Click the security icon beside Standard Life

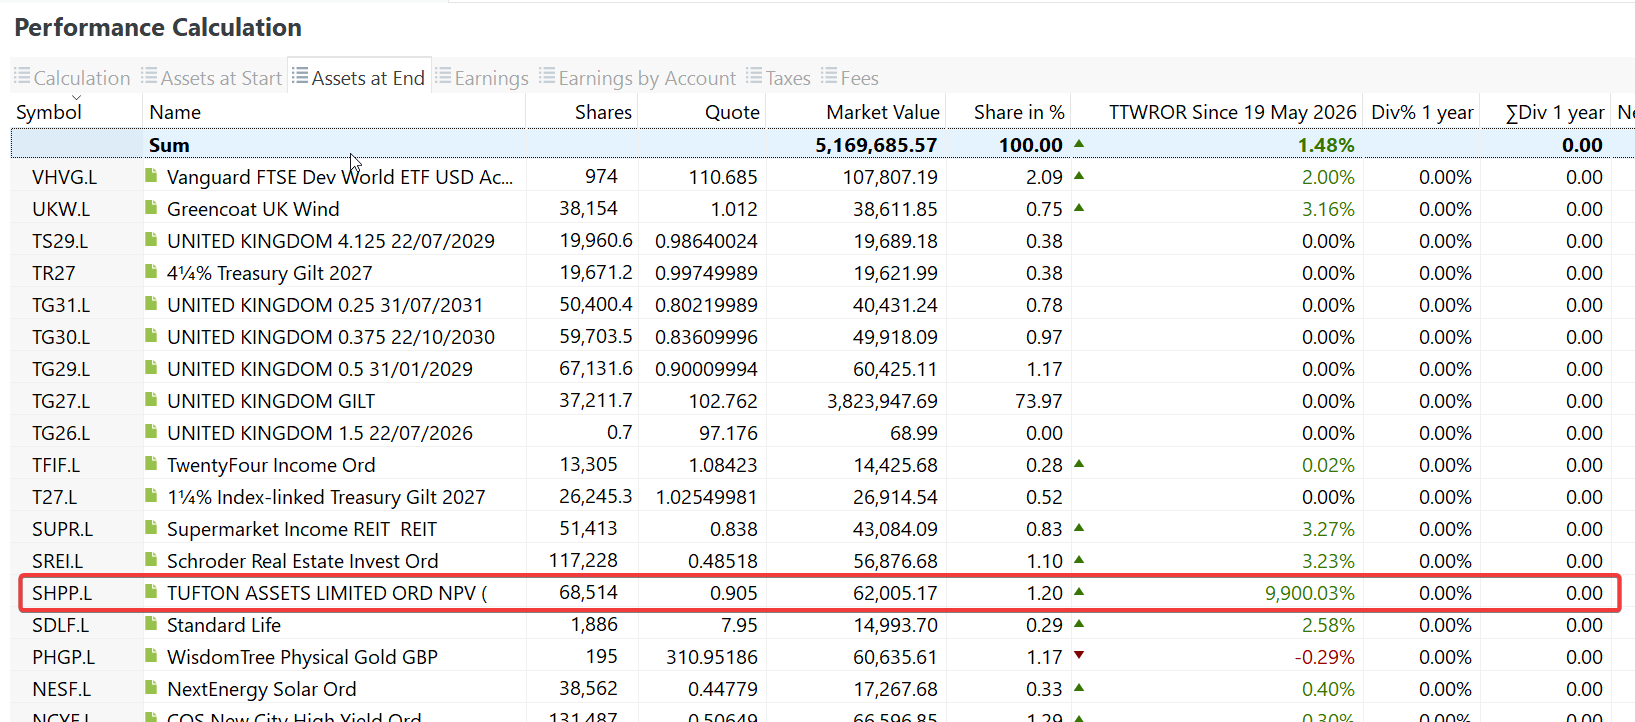pos(152,624)
